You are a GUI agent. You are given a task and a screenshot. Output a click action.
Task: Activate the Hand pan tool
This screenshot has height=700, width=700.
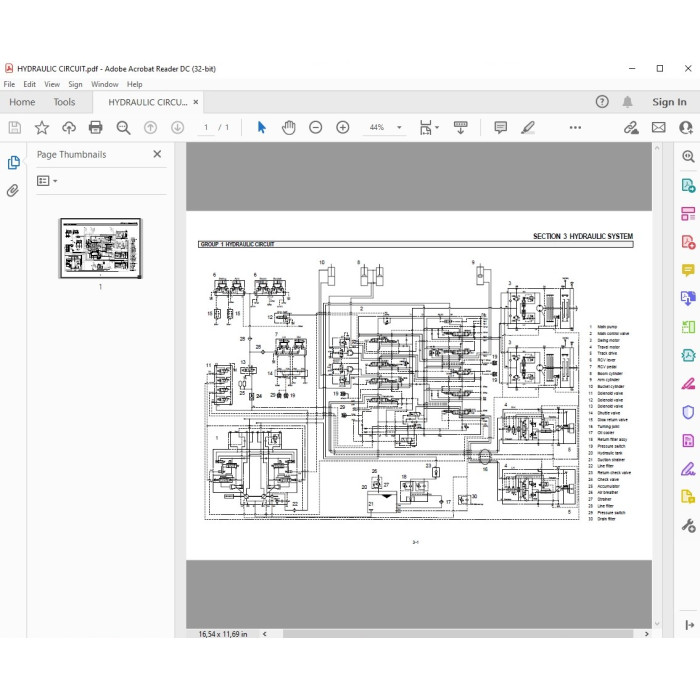(289, 128)
